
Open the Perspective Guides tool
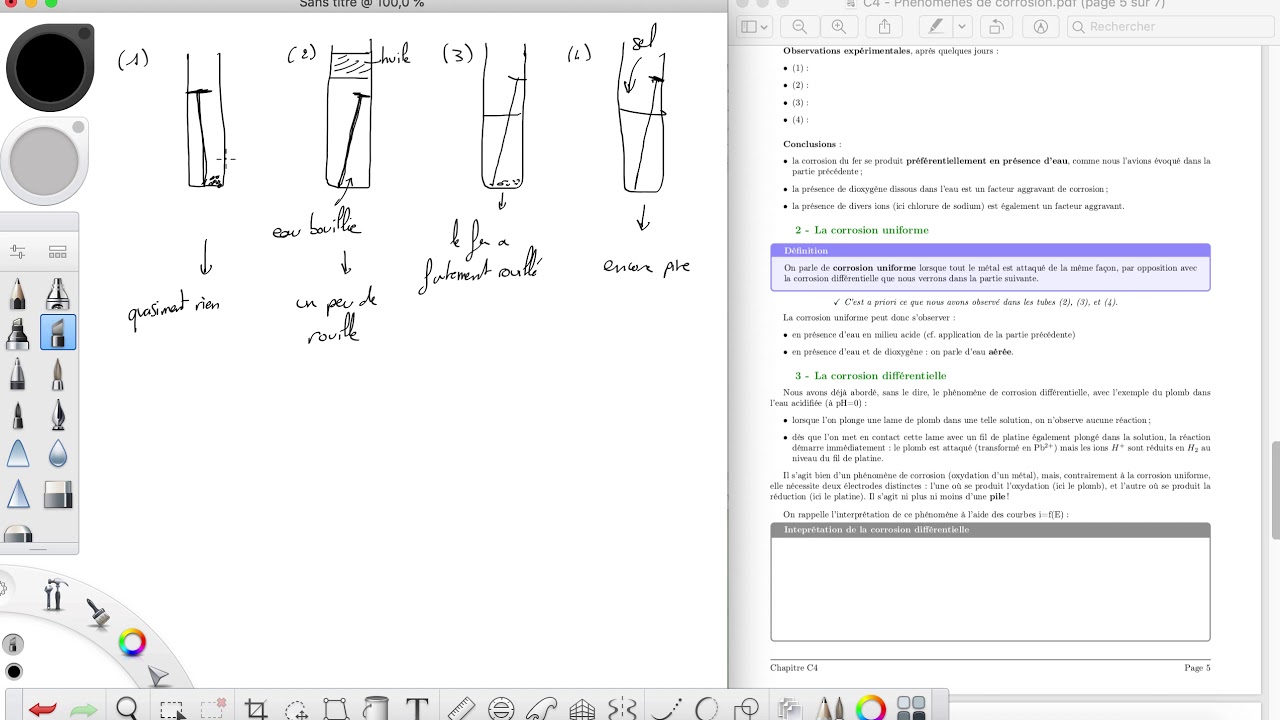[x=582, y=709]
